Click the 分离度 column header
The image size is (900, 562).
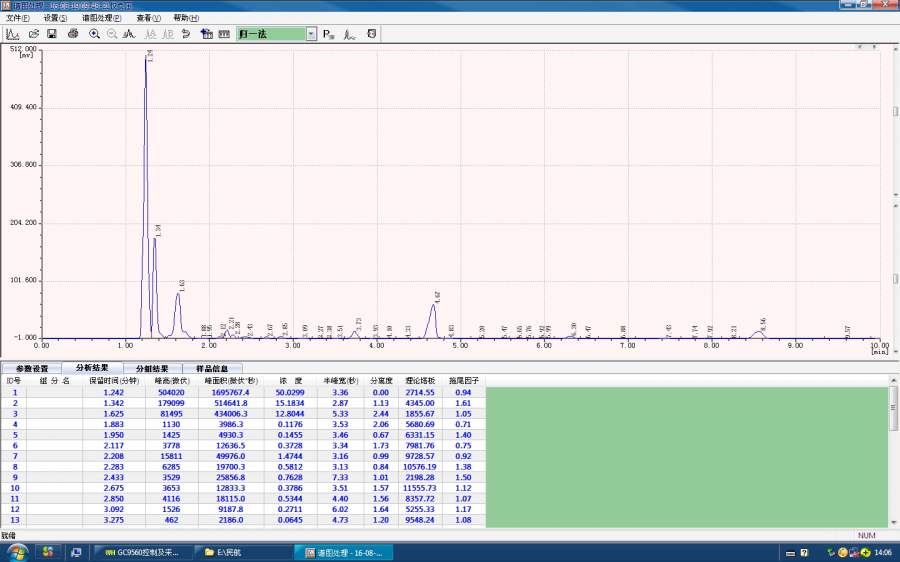click(381, 381)
